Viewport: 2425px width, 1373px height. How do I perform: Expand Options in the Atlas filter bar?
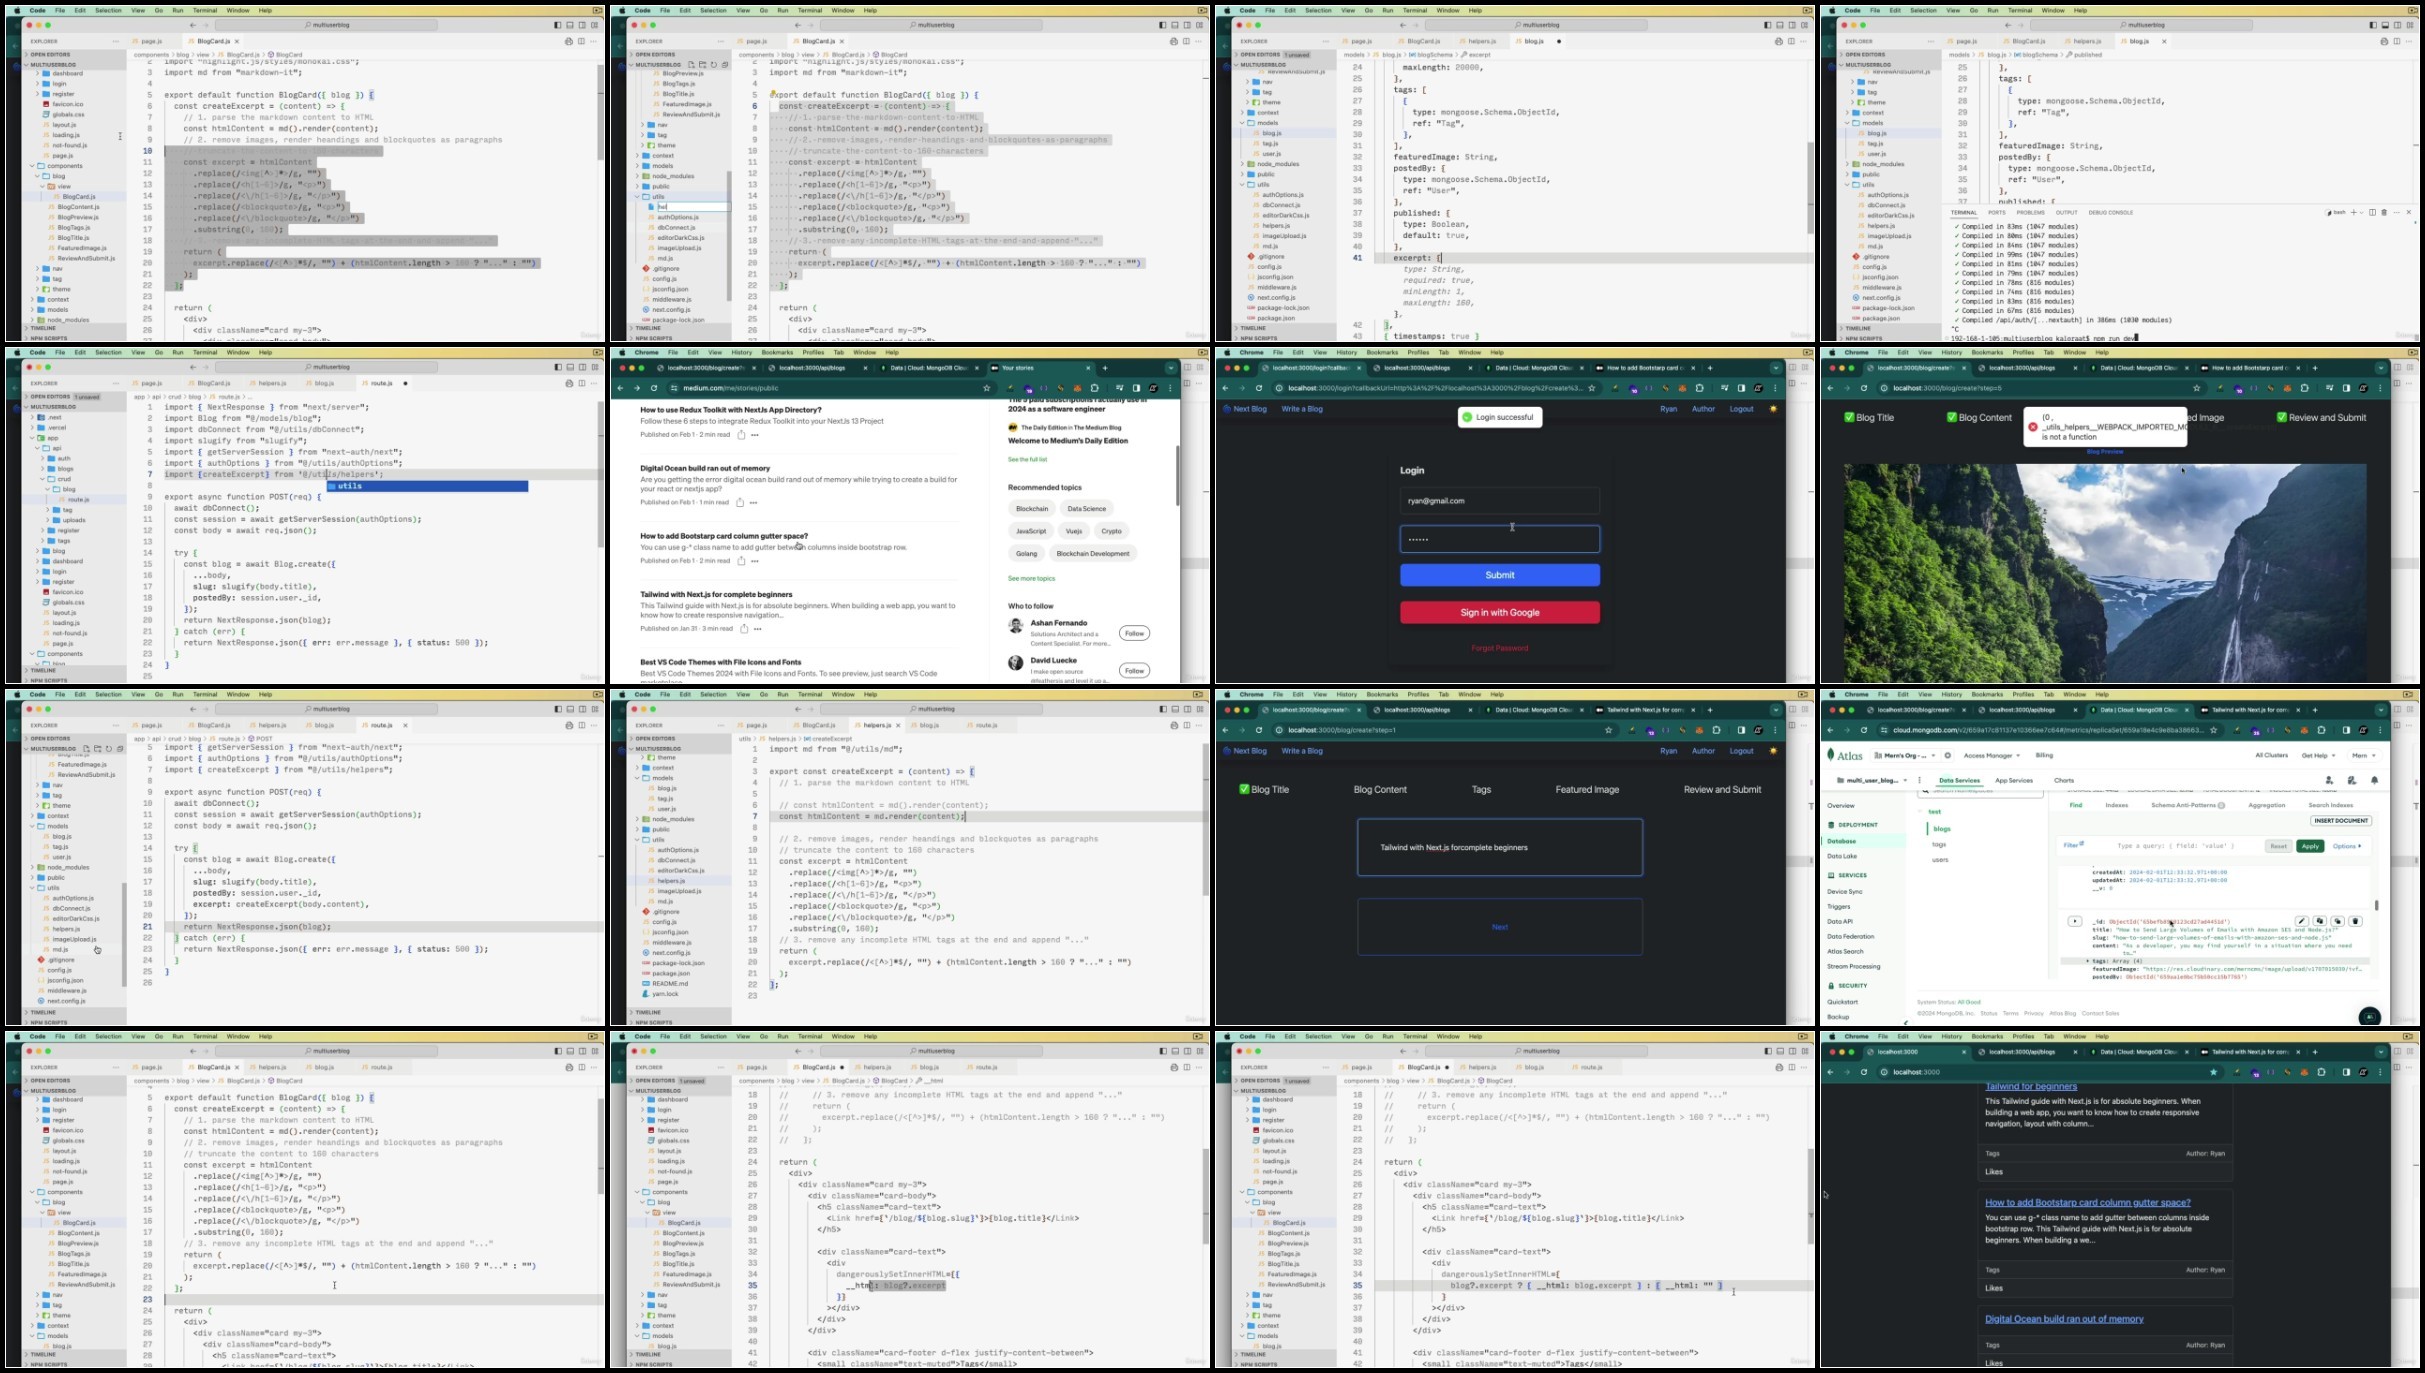2347,846
